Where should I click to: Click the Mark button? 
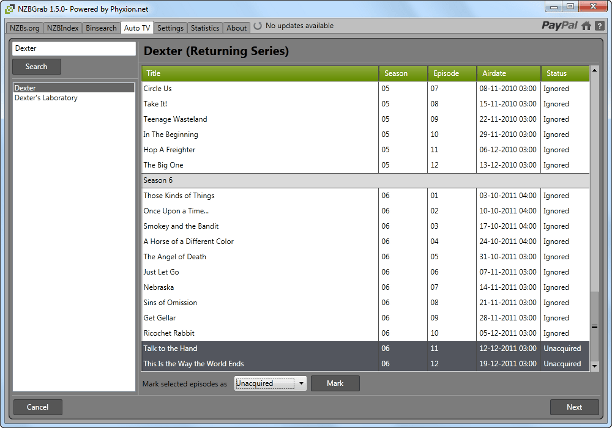[335, 383]
